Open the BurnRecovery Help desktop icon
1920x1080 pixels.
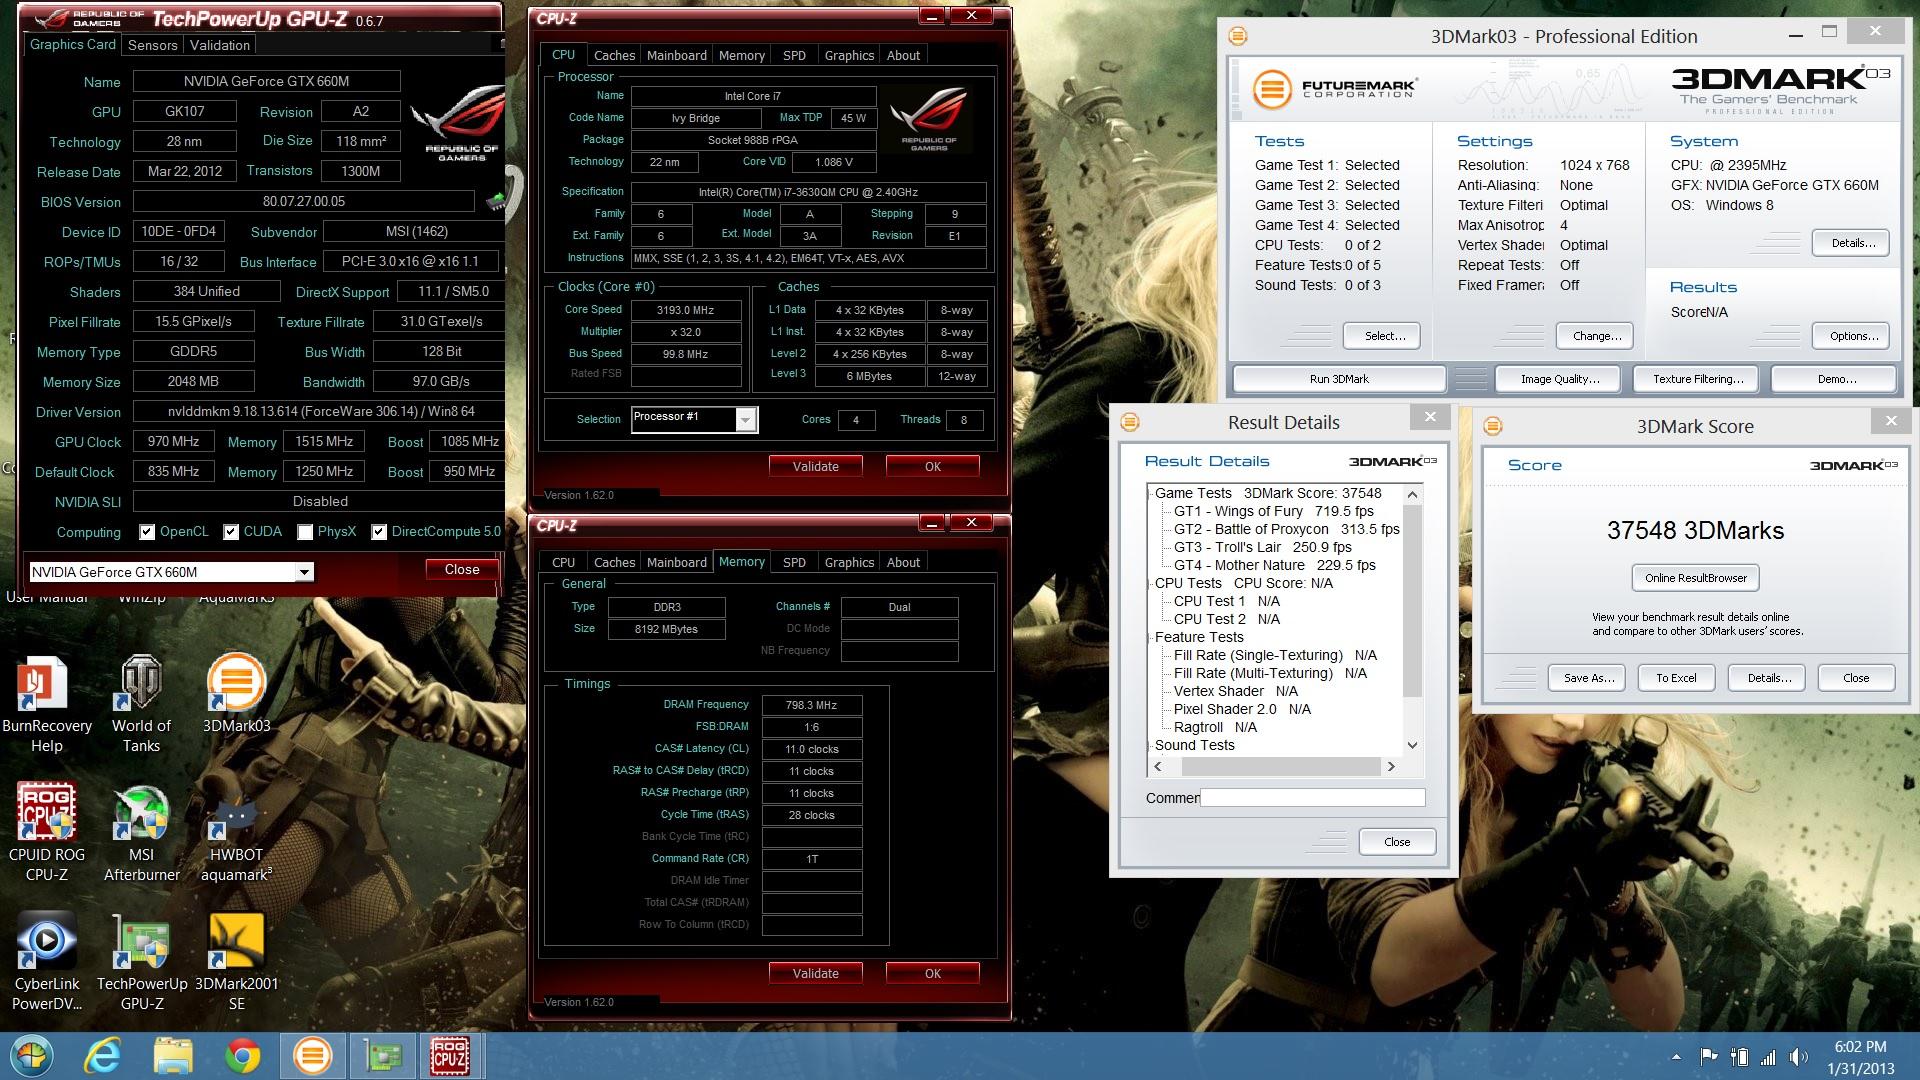[46, 705]
